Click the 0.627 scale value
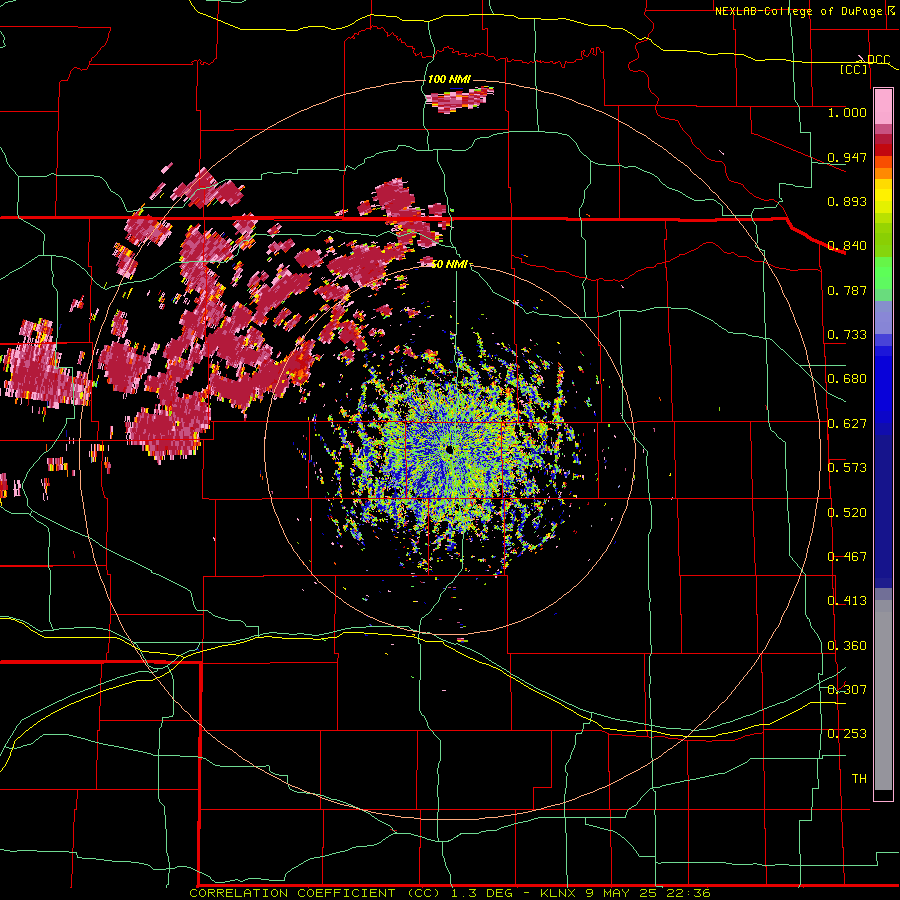The image size is (900, 900). 847,424
